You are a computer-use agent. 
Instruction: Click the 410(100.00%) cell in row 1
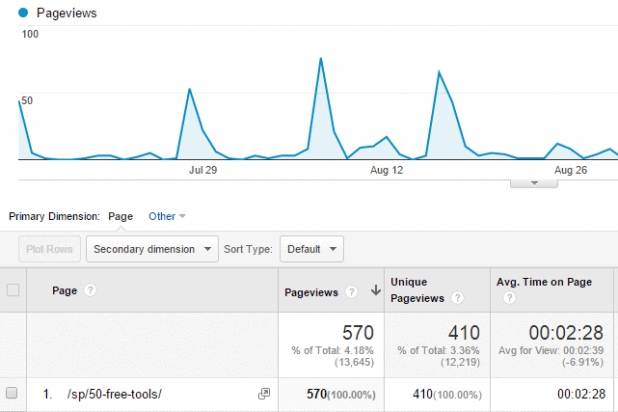point(447,394)
